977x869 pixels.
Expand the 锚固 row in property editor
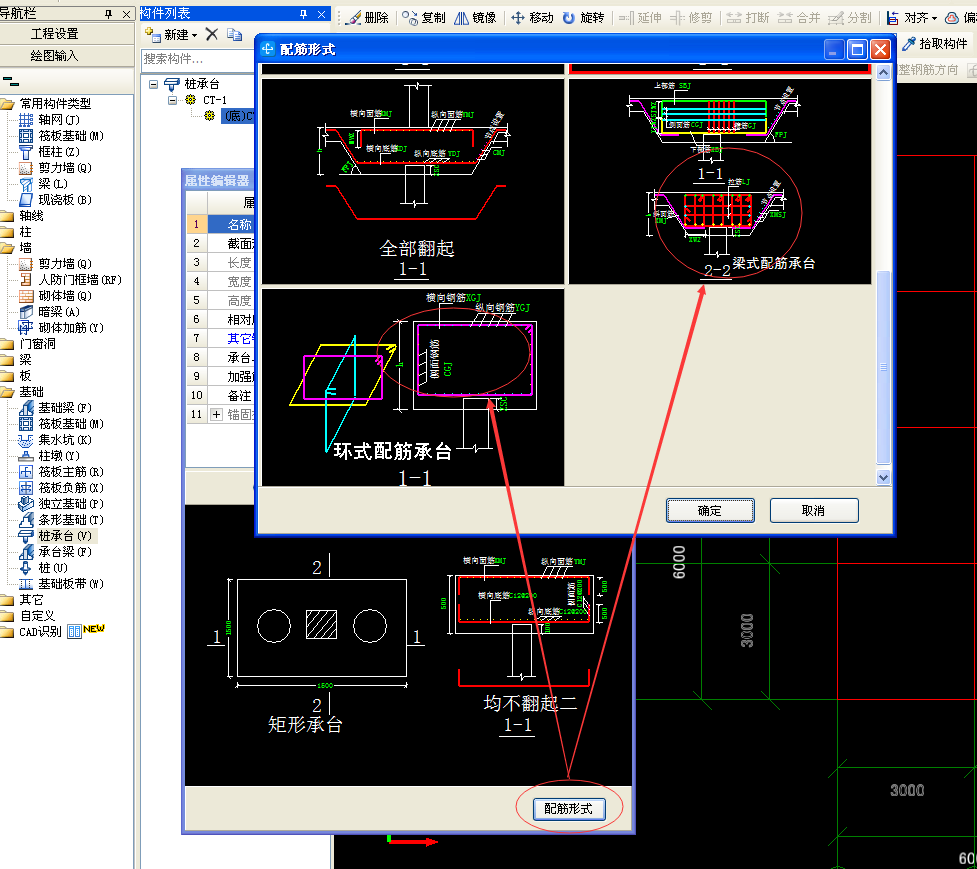click(x=216, y=414)
